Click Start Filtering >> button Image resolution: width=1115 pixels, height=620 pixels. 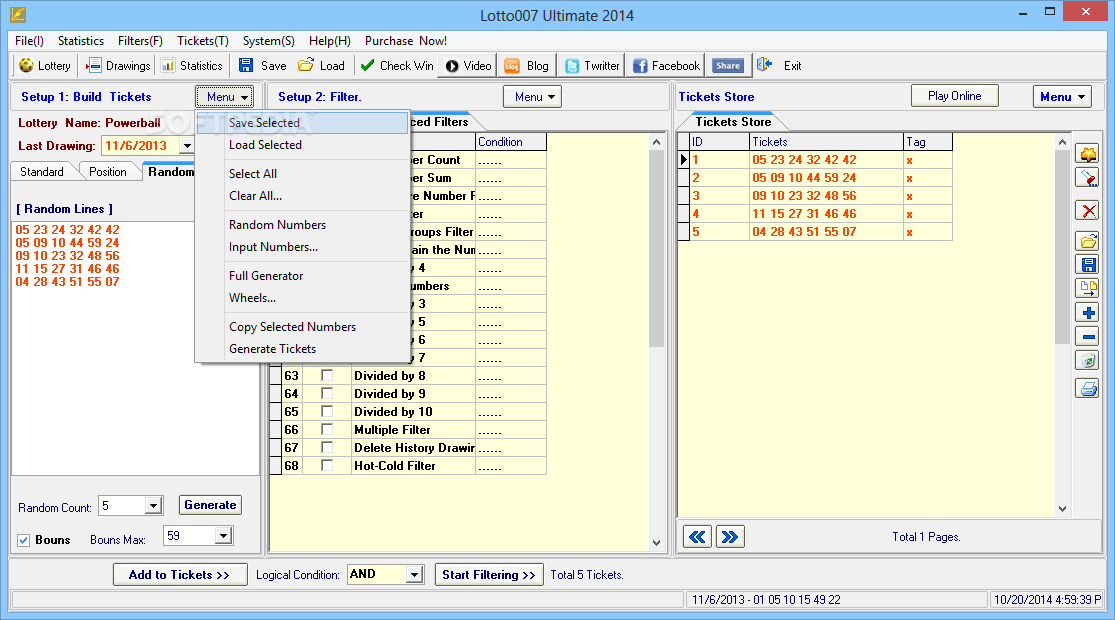(x=489, y=574)
